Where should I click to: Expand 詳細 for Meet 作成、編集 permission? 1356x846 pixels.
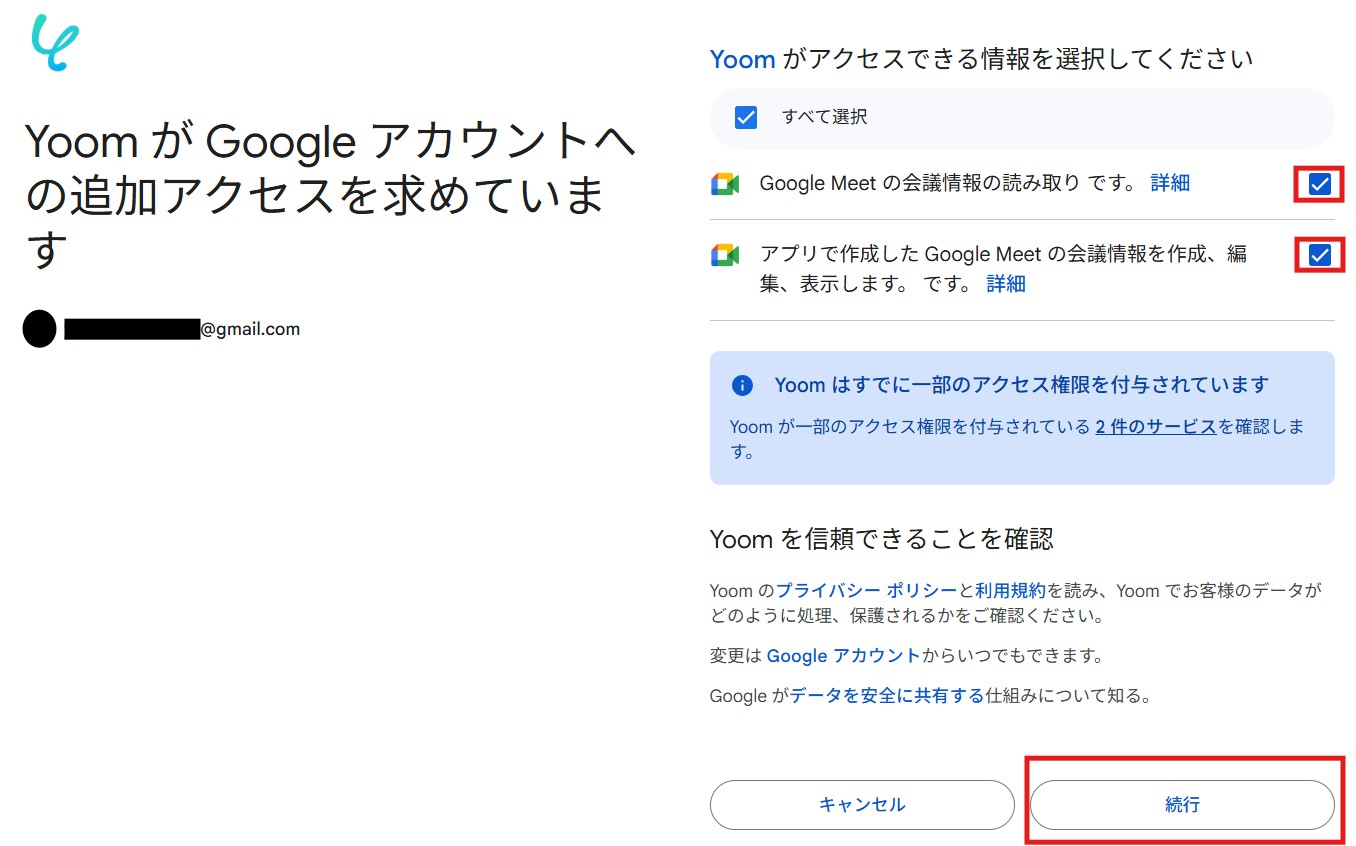tap(1006, 284)
